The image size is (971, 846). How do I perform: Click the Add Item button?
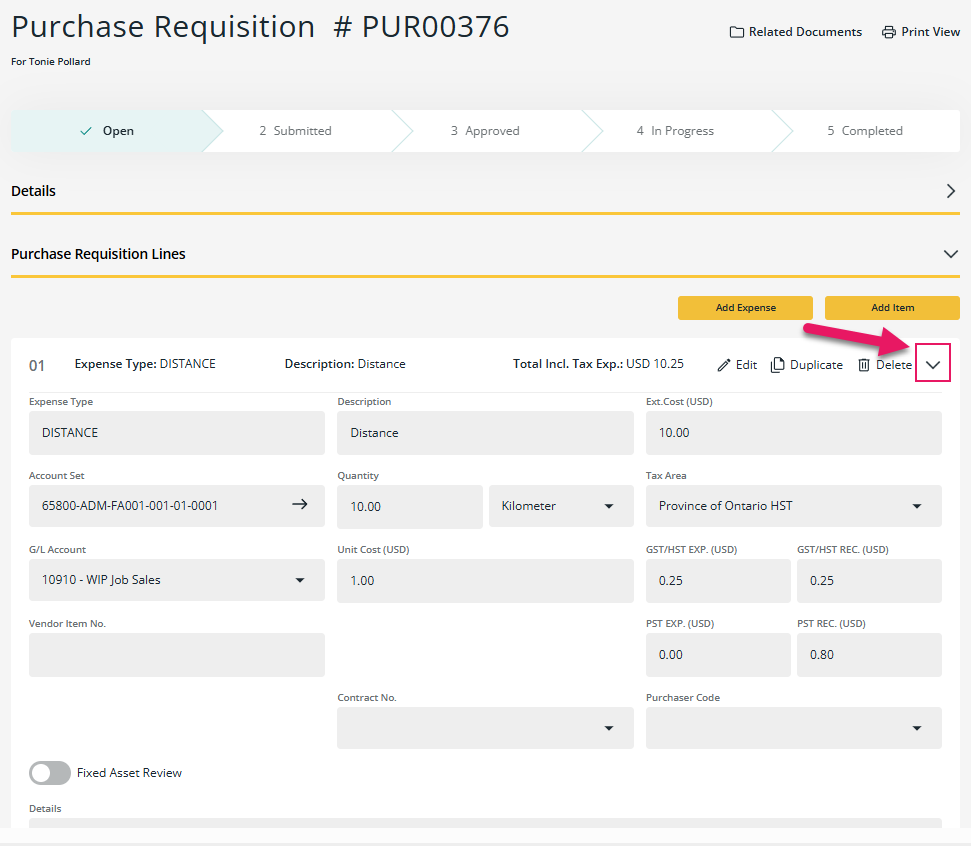click(x=892, y=308)
